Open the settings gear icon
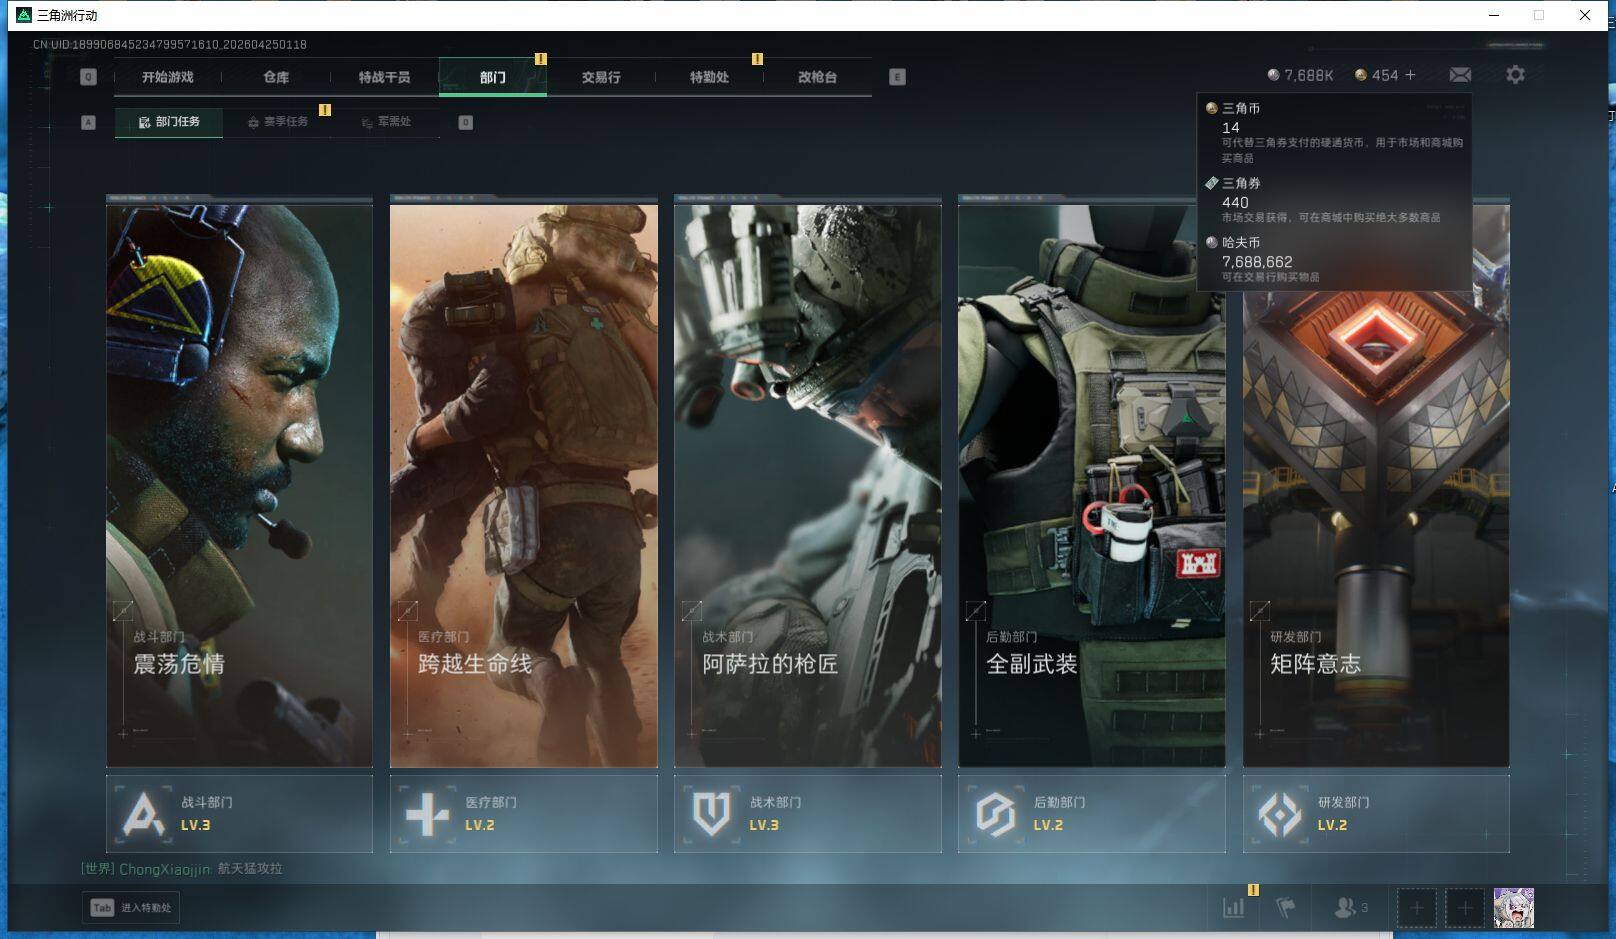 (1515, 75)
